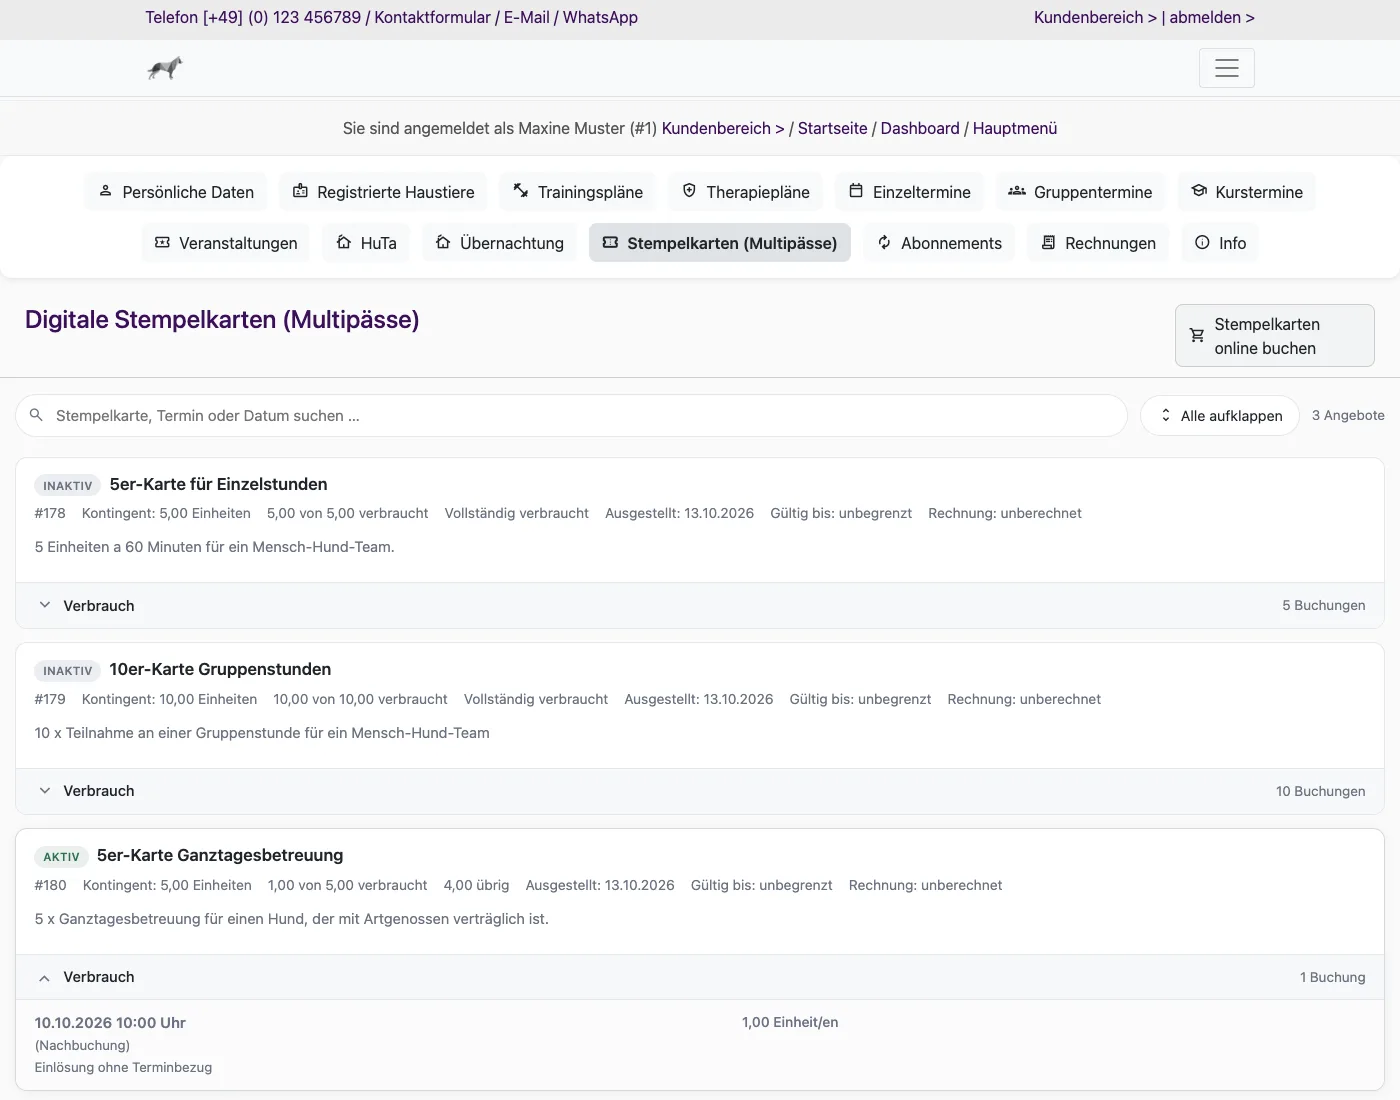Click the '10 Buchungen' count label
Image resolution: width=1400 pixels, height=1100 pixels.
click(x=1320, y=791)
